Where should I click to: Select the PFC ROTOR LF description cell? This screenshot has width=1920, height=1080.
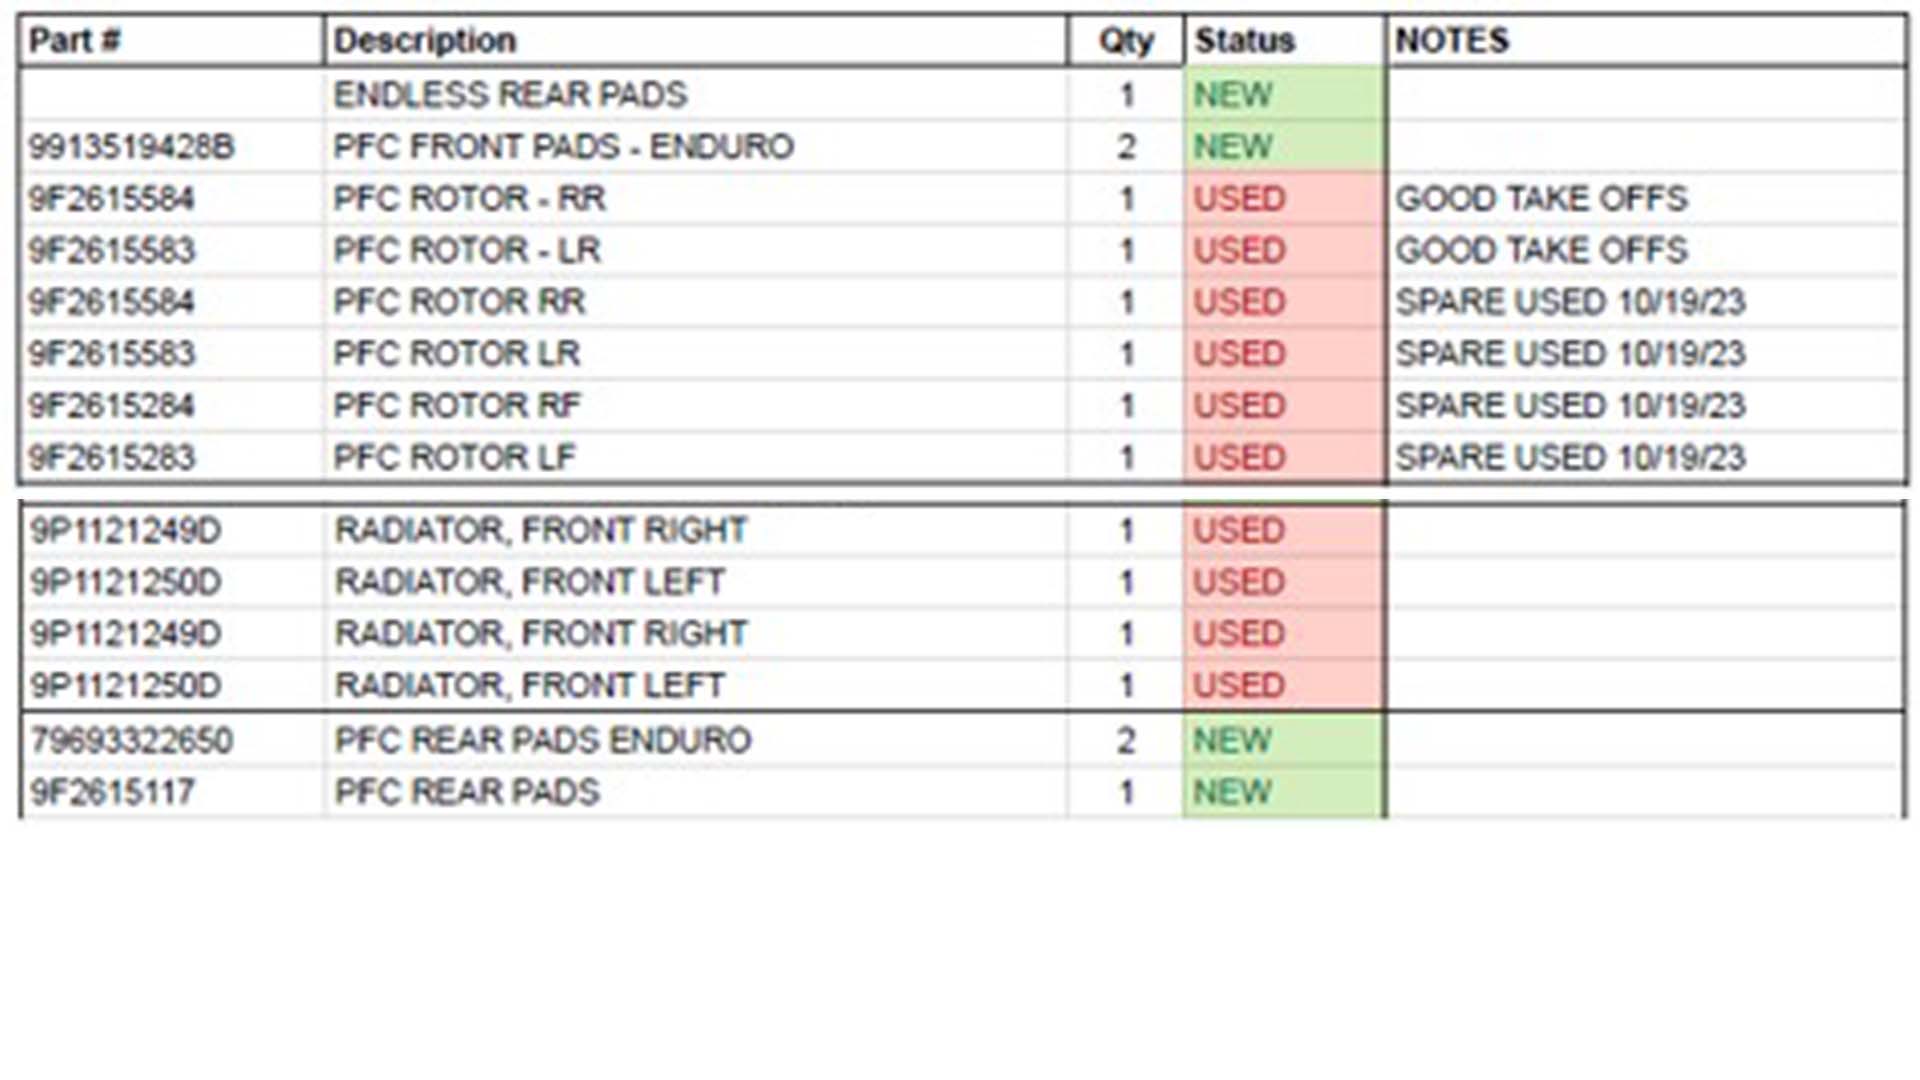pos(696,457)
